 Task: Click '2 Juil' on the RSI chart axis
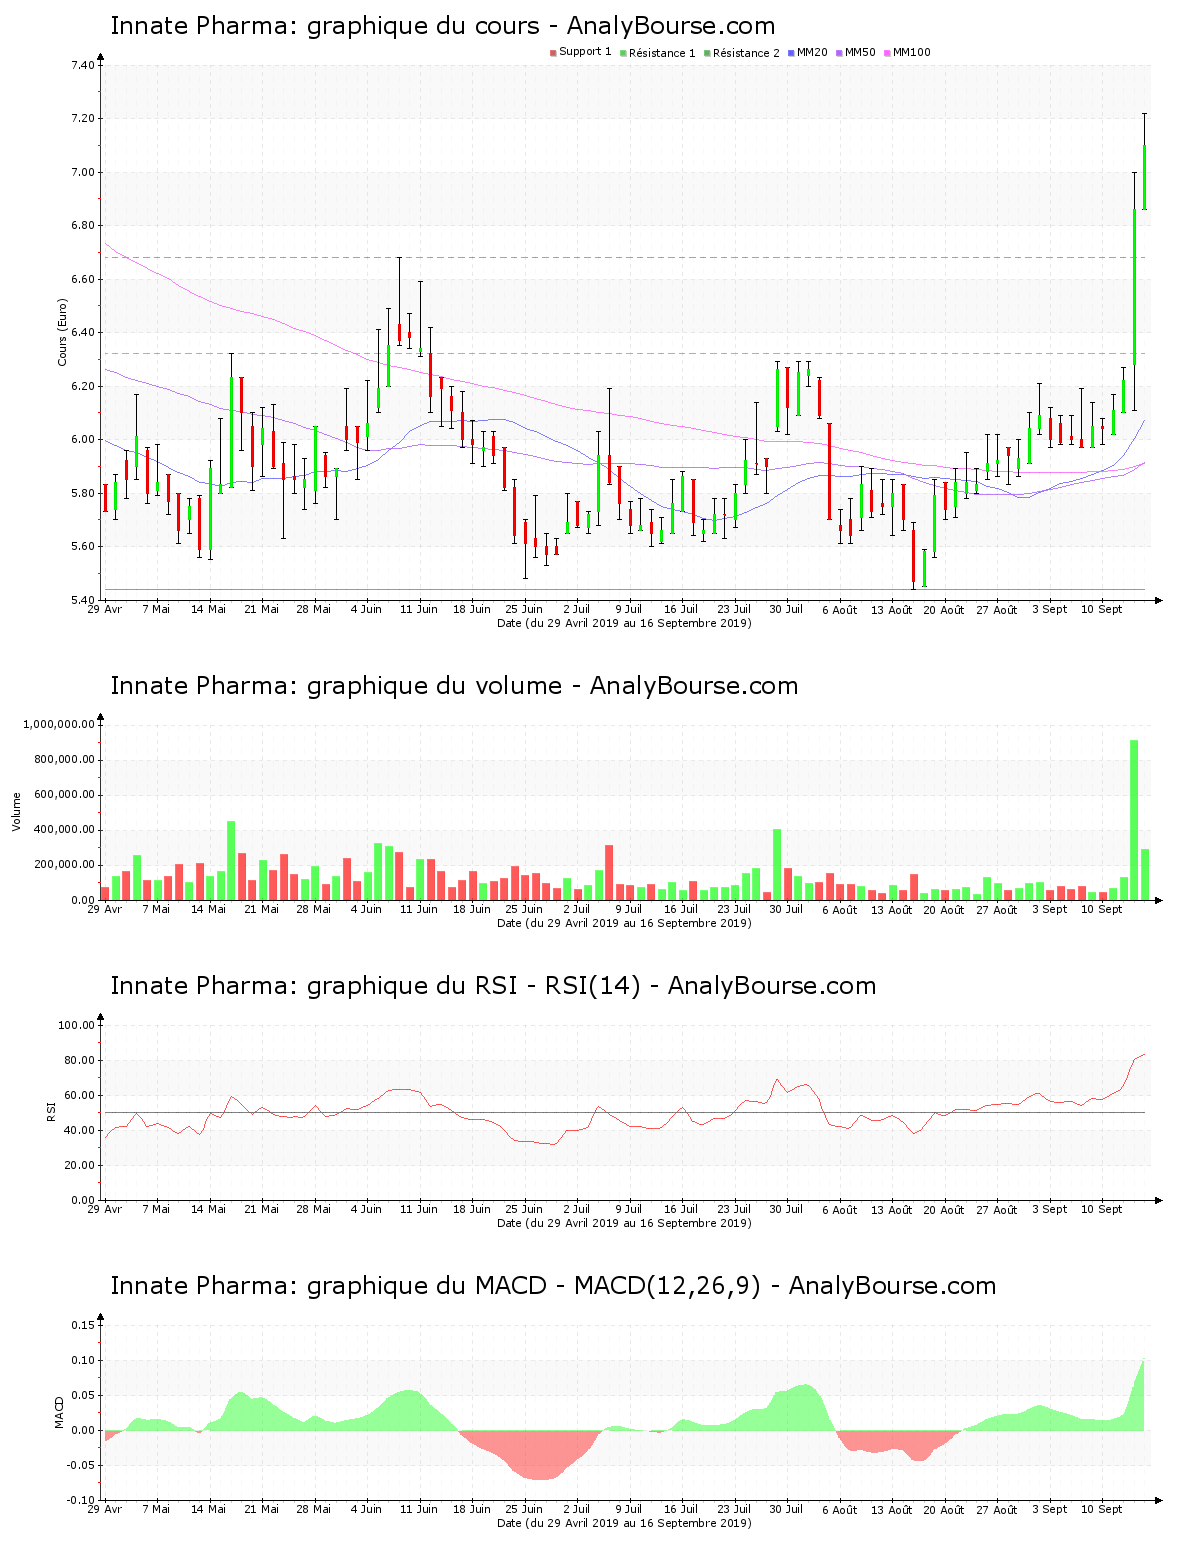click(x=576, y=1209)
